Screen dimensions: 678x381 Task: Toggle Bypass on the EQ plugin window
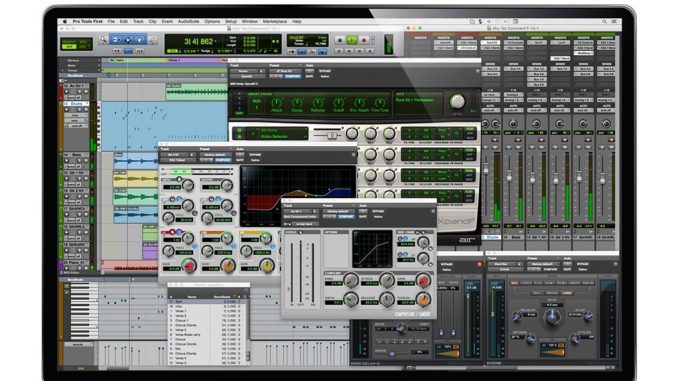[x=255, y=155]
